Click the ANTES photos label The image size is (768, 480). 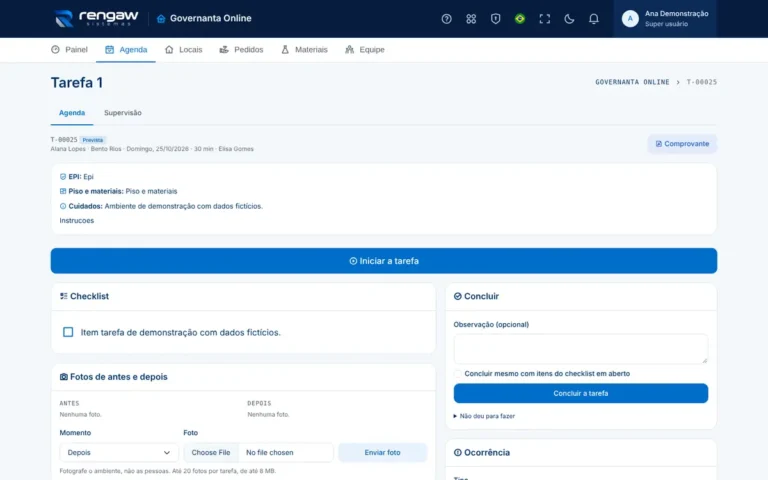[69, 404]
